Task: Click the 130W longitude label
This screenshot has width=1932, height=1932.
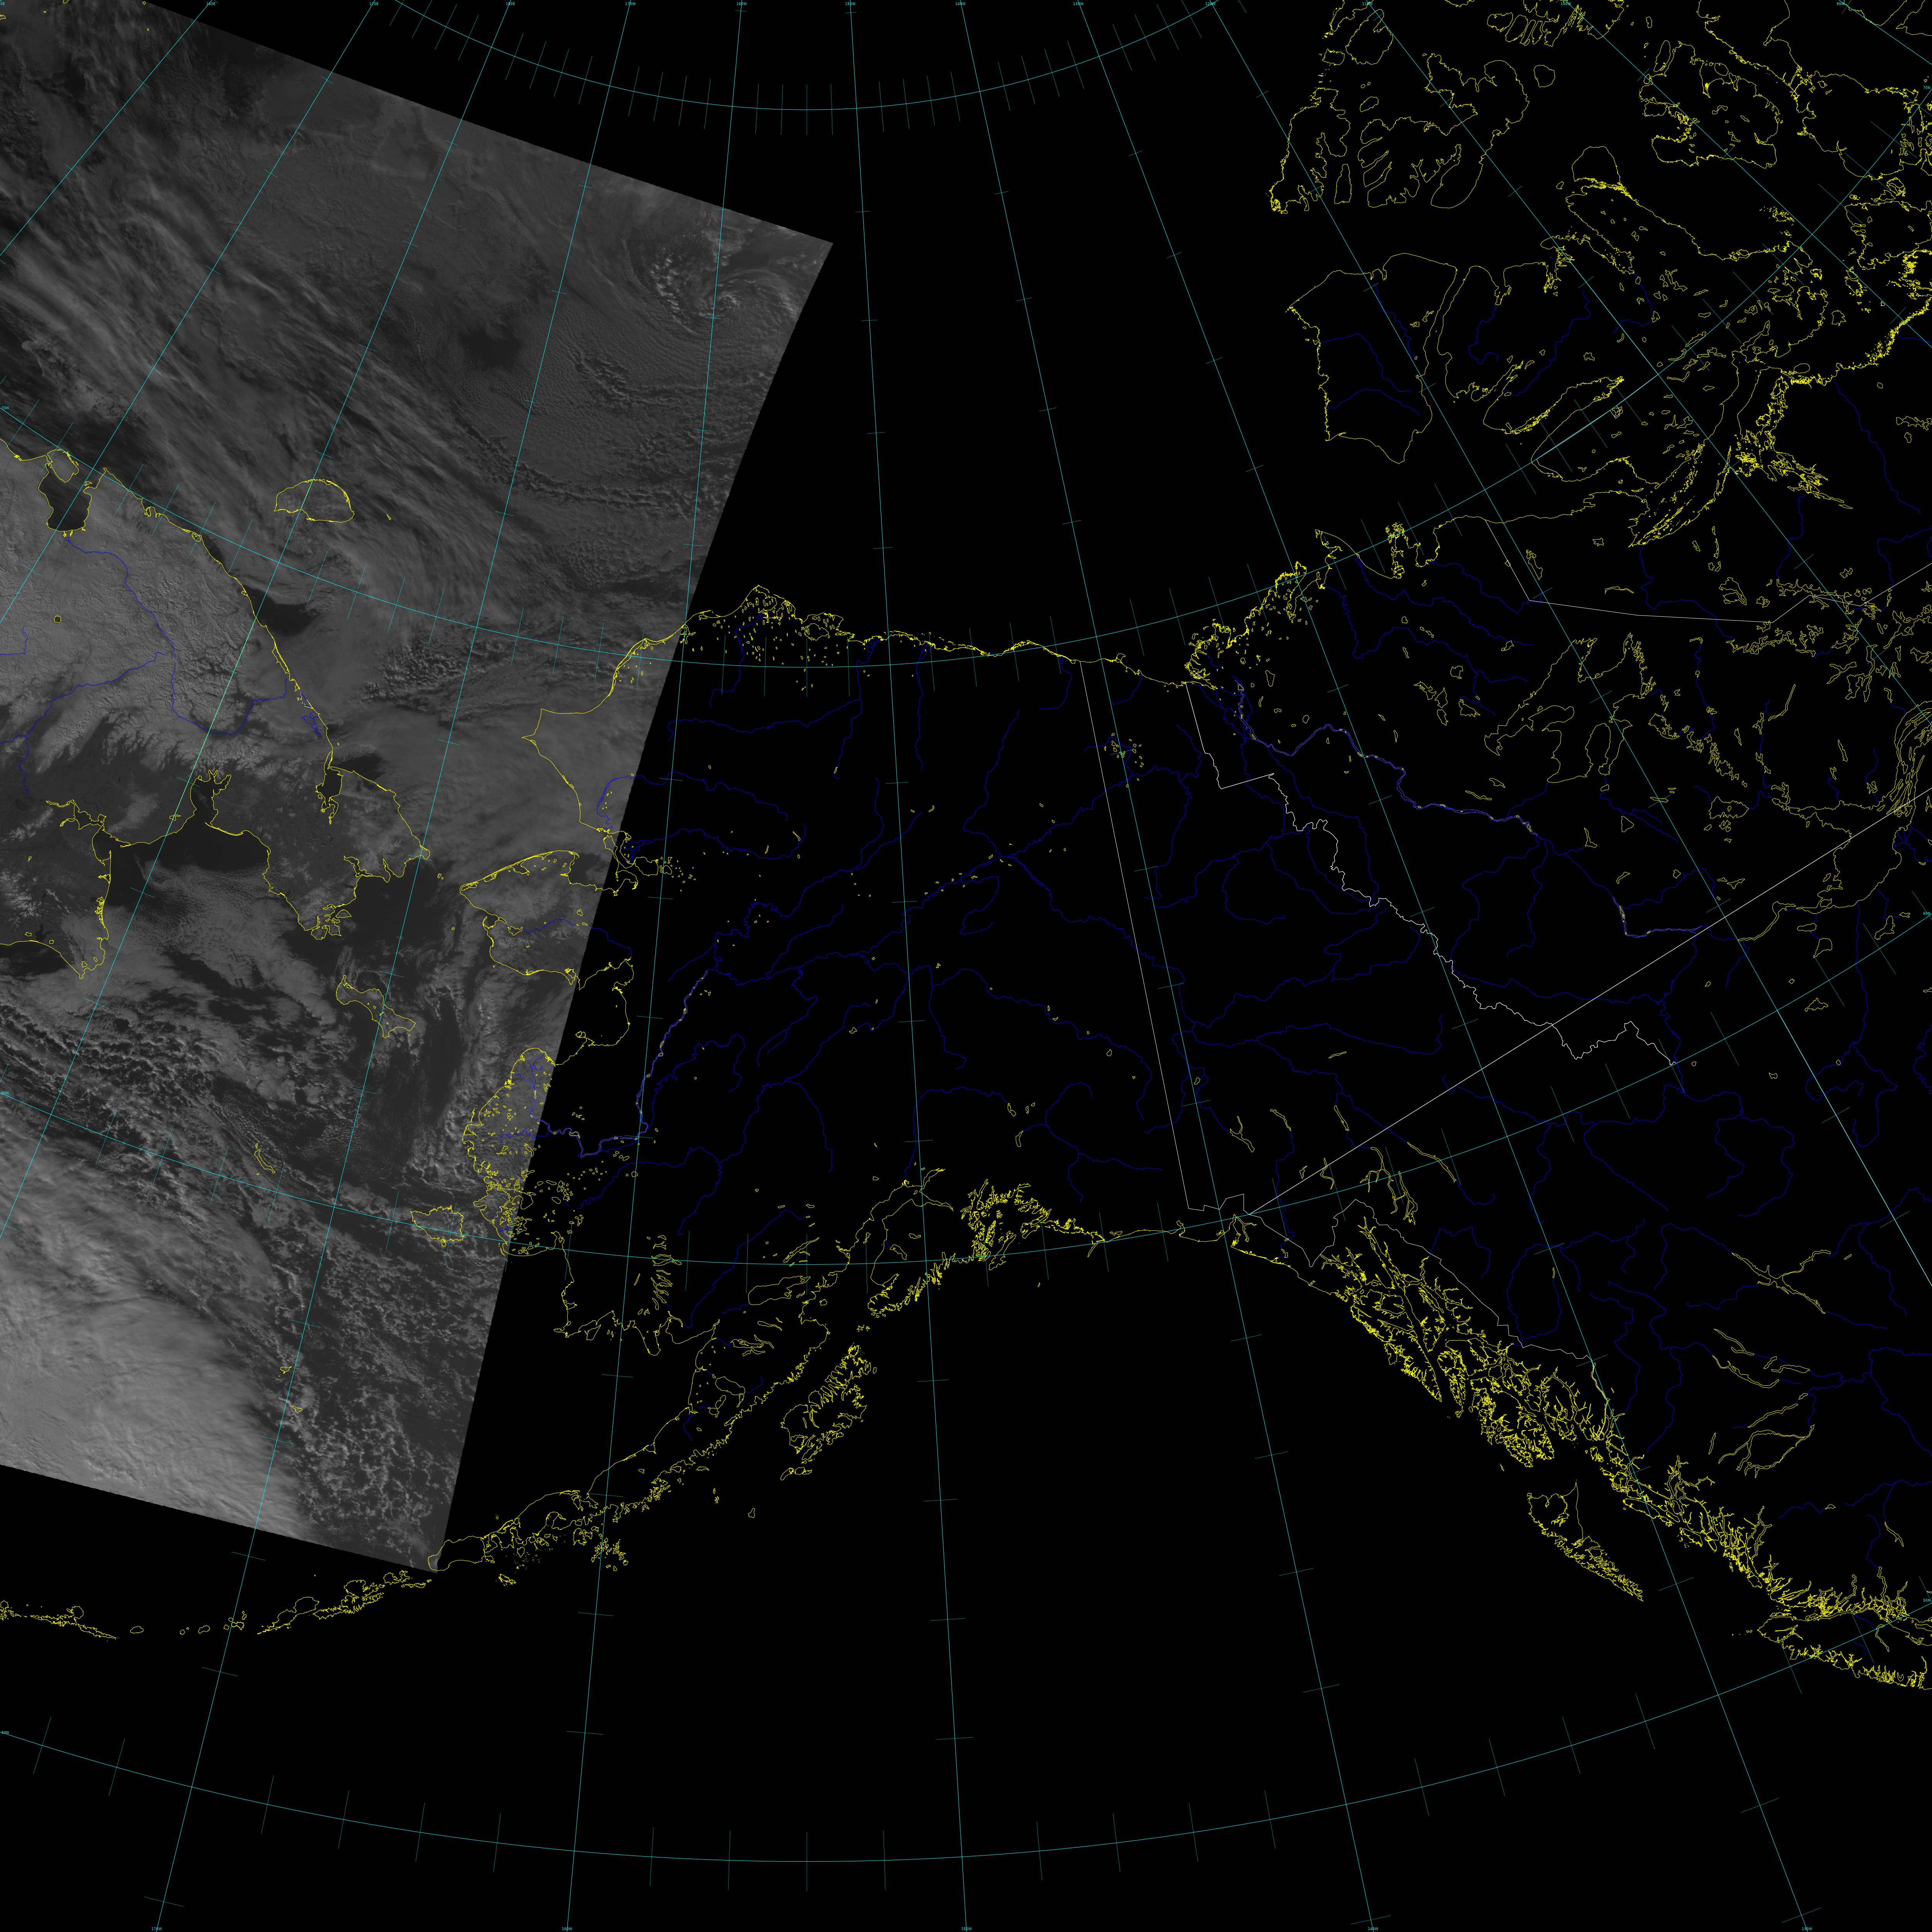Action: click(x=1078, y=4)
